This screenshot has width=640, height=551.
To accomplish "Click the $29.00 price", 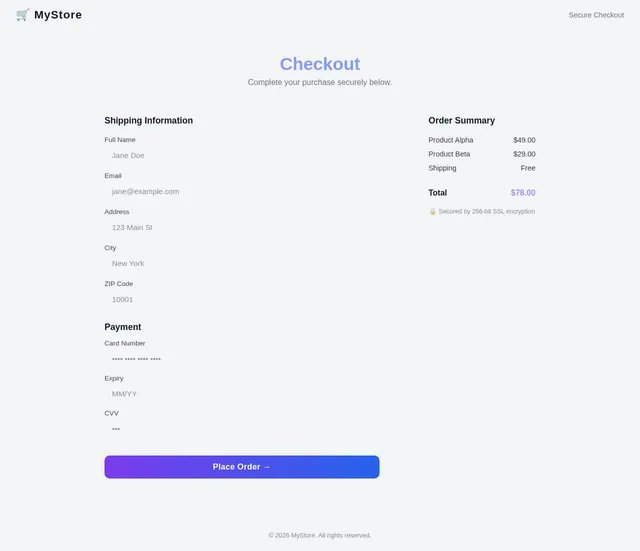I will pos(524,154).
